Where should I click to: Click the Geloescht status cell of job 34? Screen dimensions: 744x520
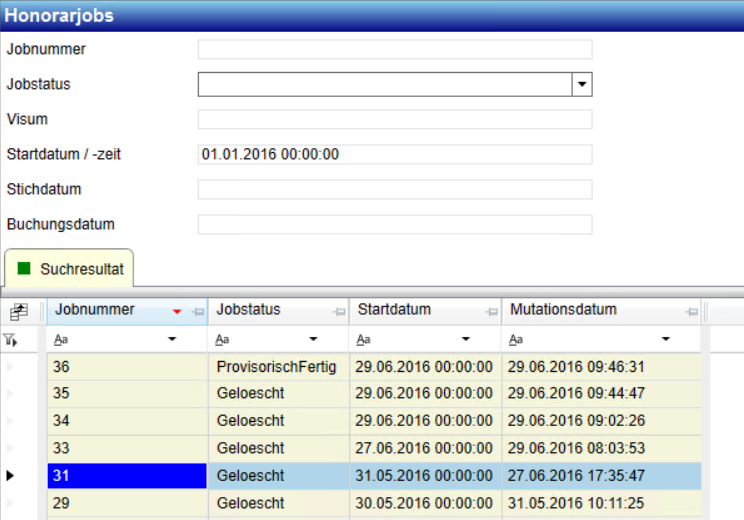279,421
